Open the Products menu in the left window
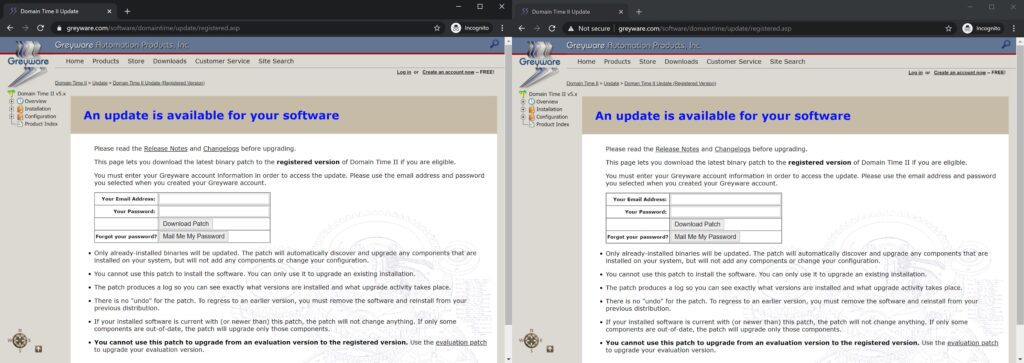 [x=105, y=61]
